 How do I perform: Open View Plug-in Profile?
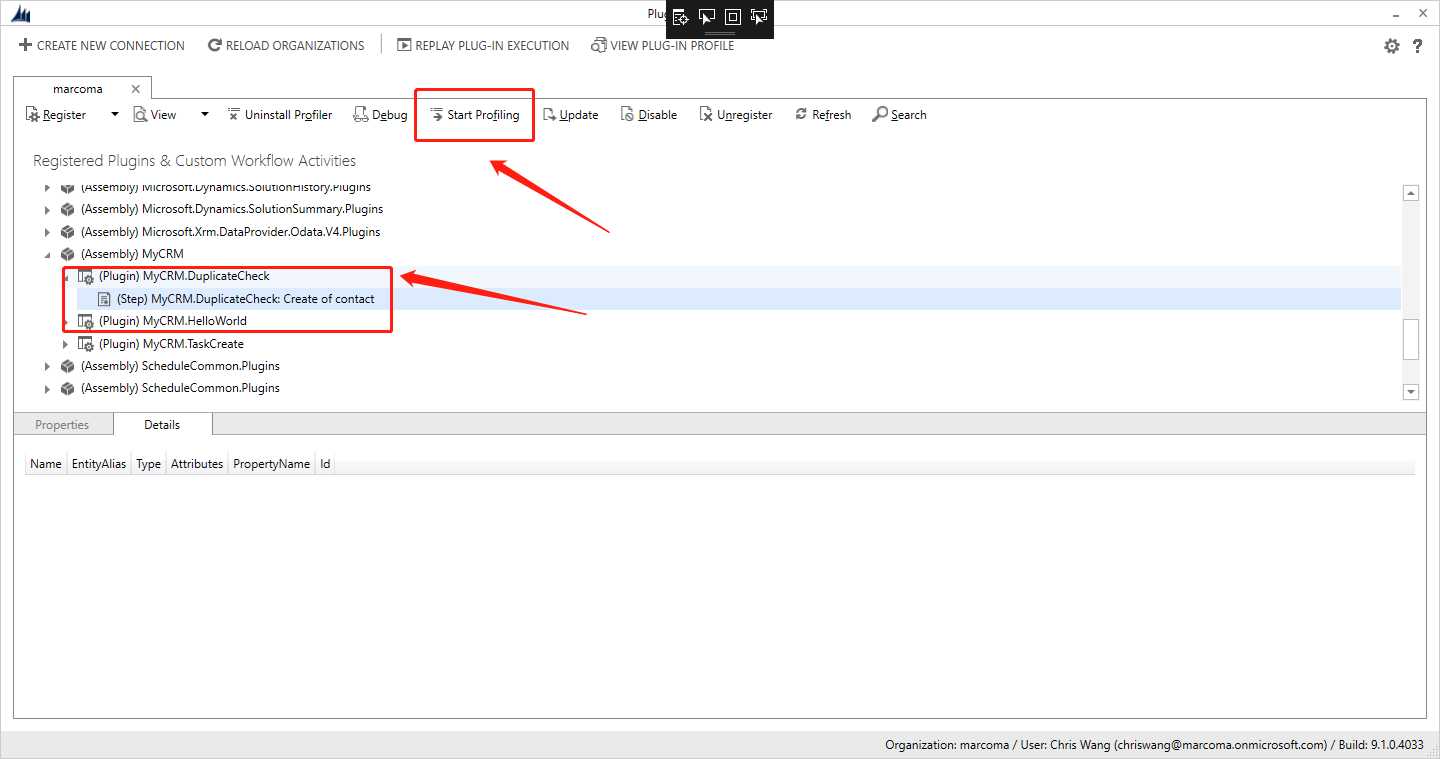click(662, 45)
